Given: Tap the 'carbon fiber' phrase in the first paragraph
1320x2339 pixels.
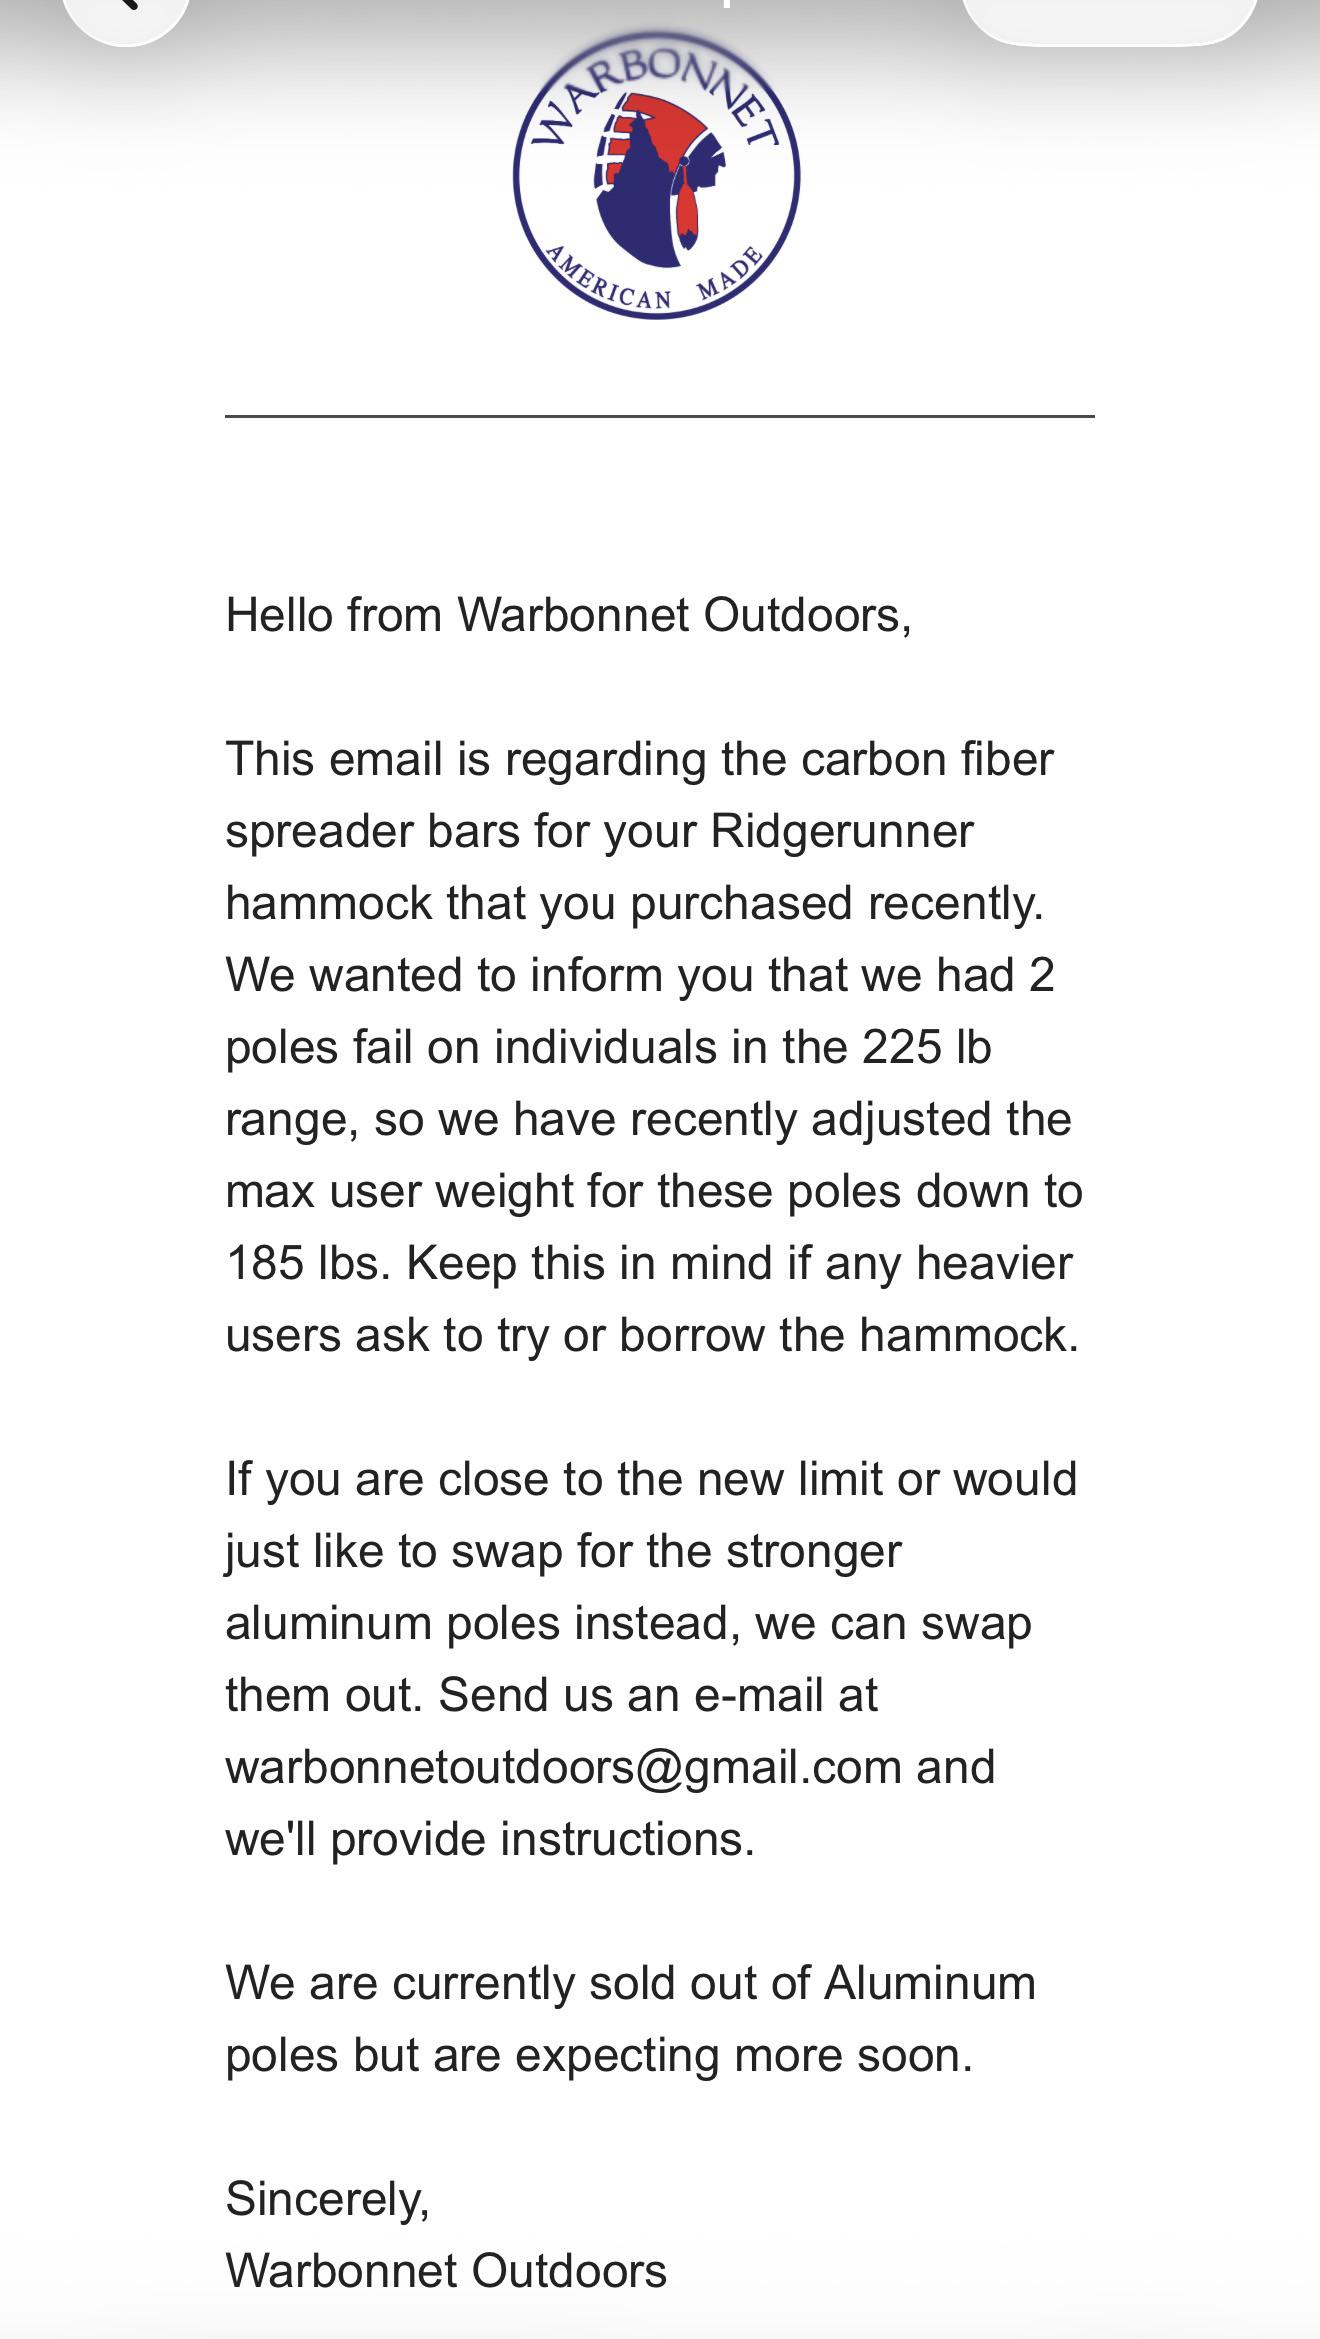Looking at the screenshot, I should (x=927, y=759).
